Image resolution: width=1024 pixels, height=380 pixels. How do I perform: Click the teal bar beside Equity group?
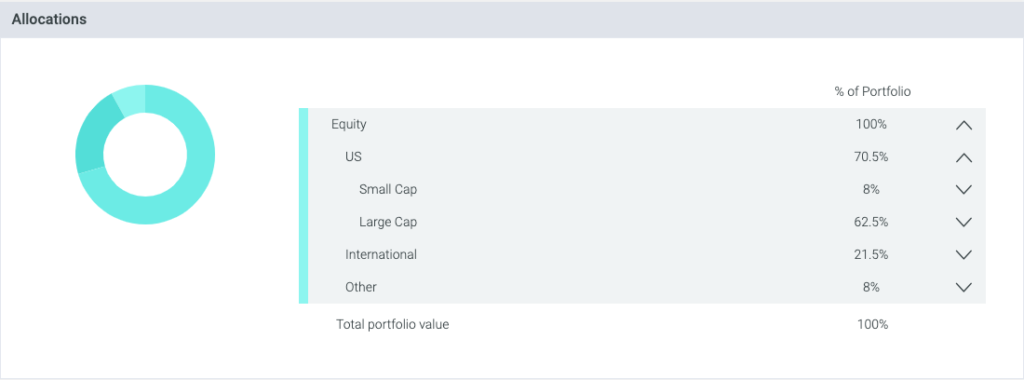pyautogui.click(x=303, y=206)
